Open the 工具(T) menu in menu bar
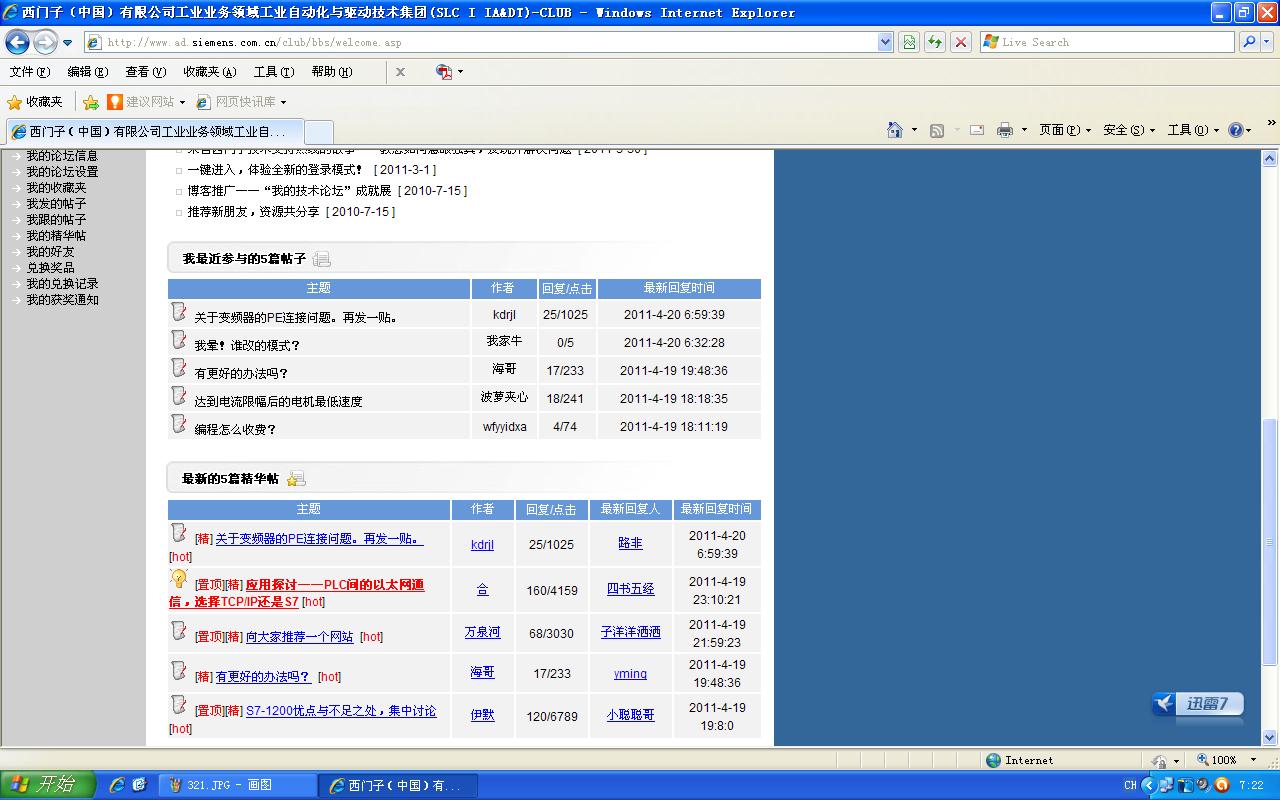This screenshot has height=800, width=1280. 274,72
